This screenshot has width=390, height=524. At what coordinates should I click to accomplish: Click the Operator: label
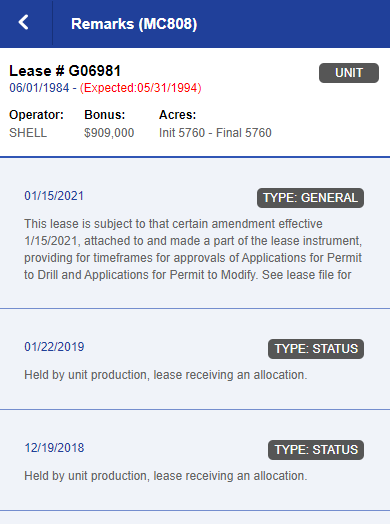click(36, 115)
